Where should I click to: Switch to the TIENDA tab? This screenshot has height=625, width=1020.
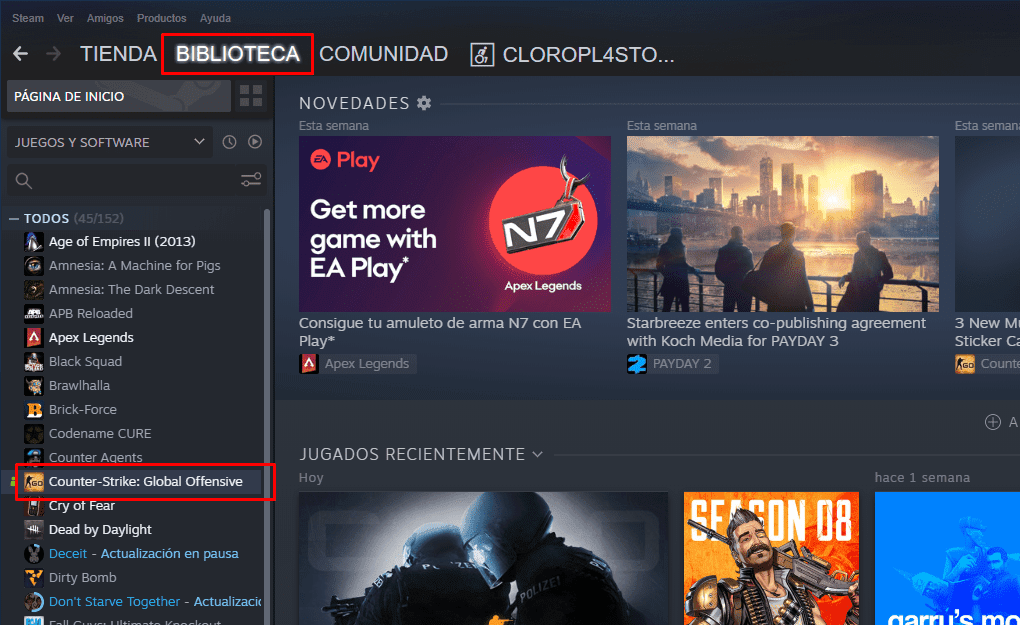(118, 54)
